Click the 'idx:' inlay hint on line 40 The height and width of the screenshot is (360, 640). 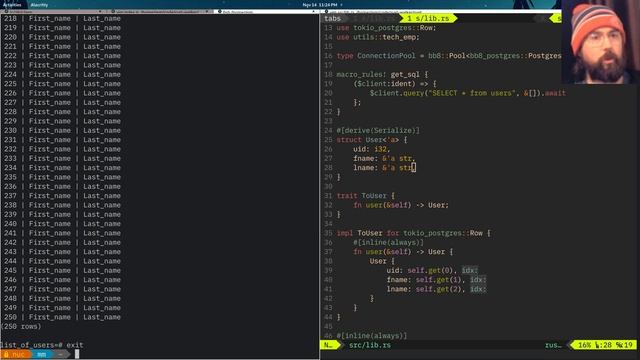click(x=478, y=280)
